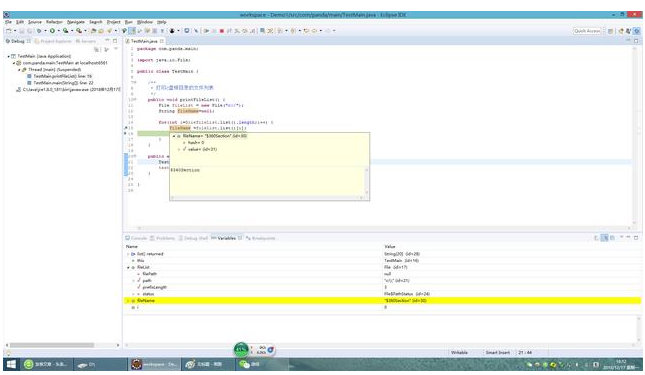Click the Skip All Breakpoints toolbar icon

pyautogui.click(x=196, y=31)
